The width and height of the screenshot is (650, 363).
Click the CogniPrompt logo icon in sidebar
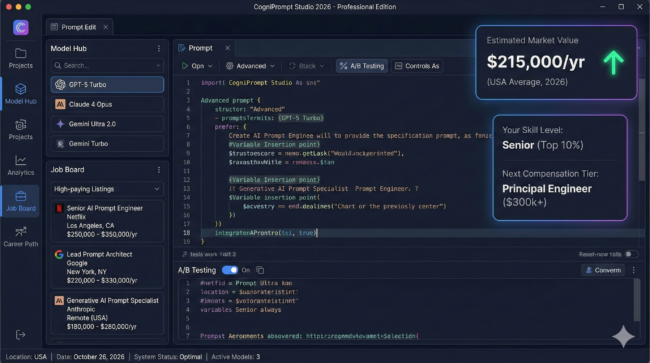[21, 27]
